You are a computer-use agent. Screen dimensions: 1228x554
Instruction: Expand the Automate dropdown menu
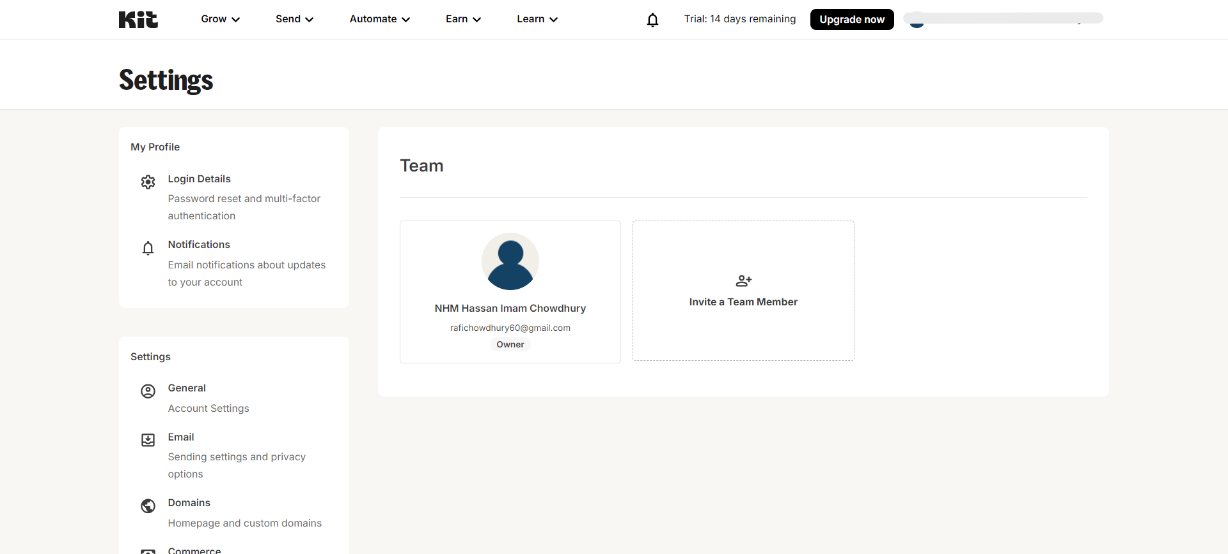coord(379,19)
